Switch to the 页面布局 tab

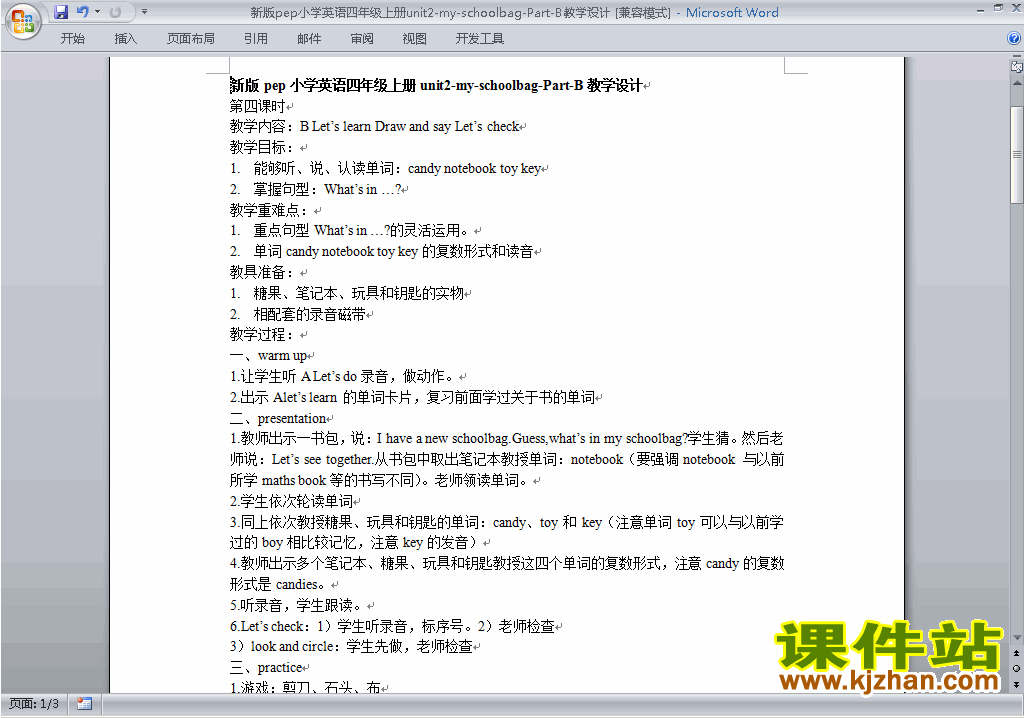[191, 39]
